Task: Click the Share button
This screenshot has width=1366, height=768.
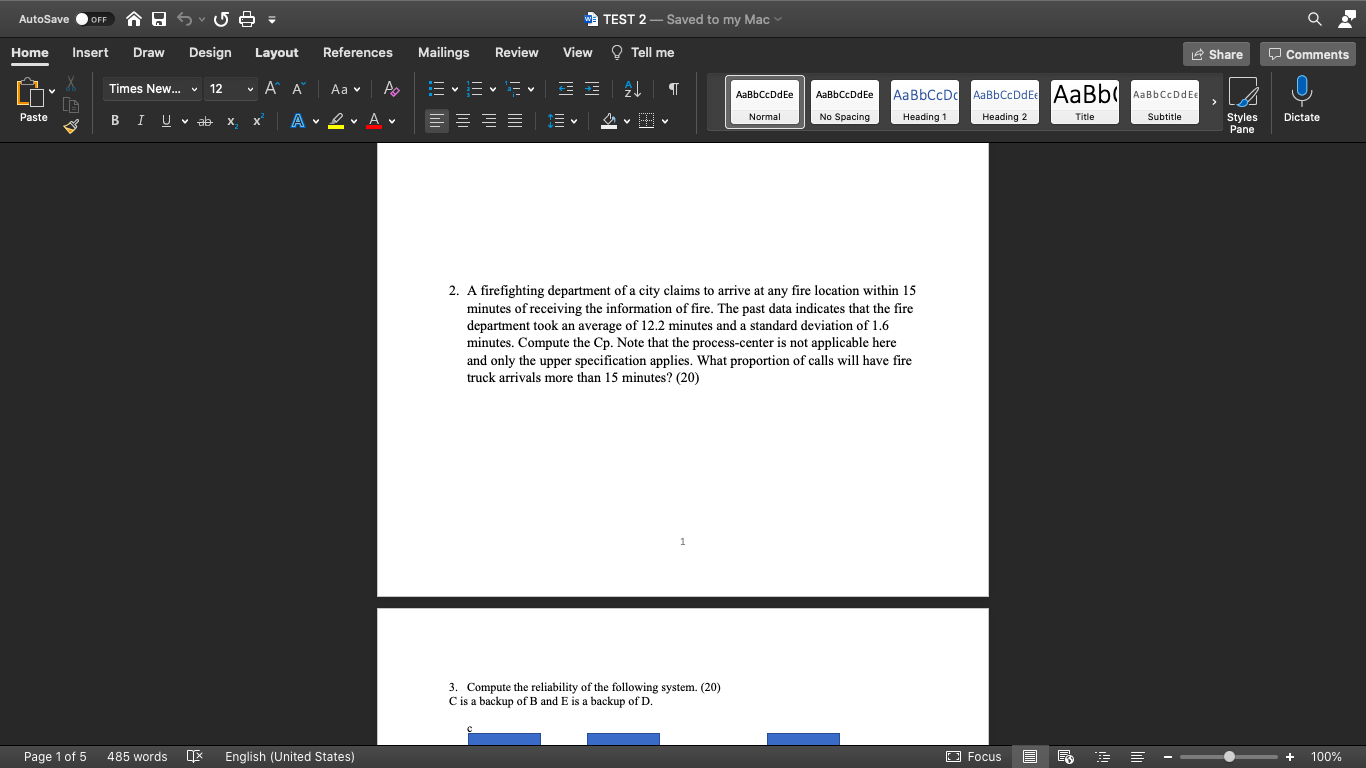Action: [x=1216, y=54]
